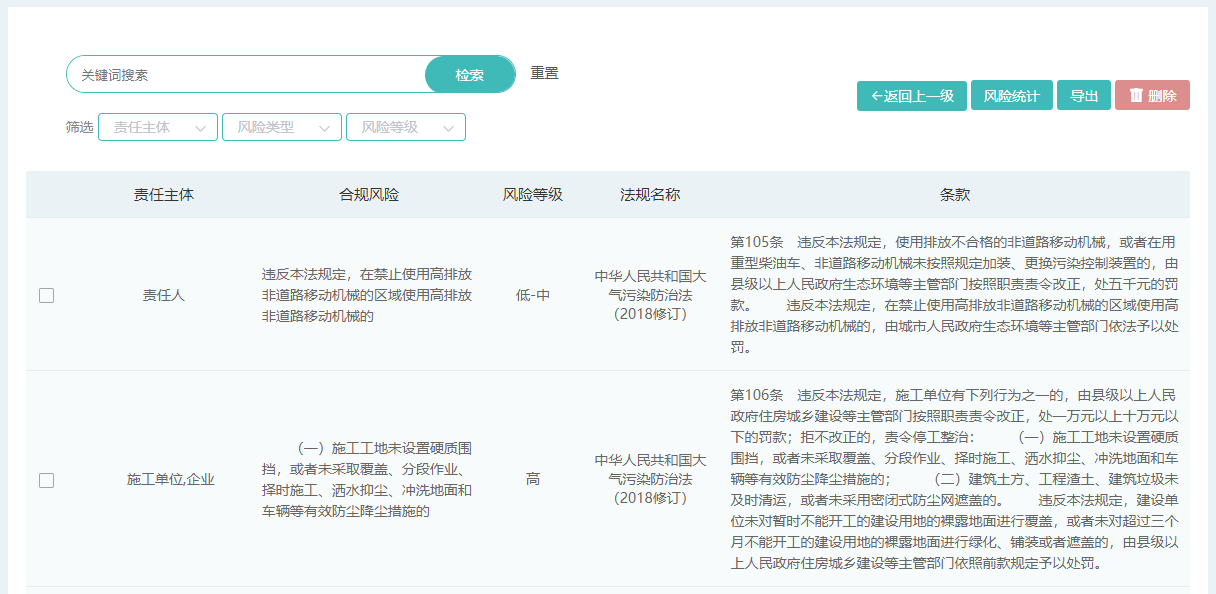Click compliance risk text about 施工工地未设置硬质围挡
This screenshot has height=594, width=1216.
click(367, 480)
